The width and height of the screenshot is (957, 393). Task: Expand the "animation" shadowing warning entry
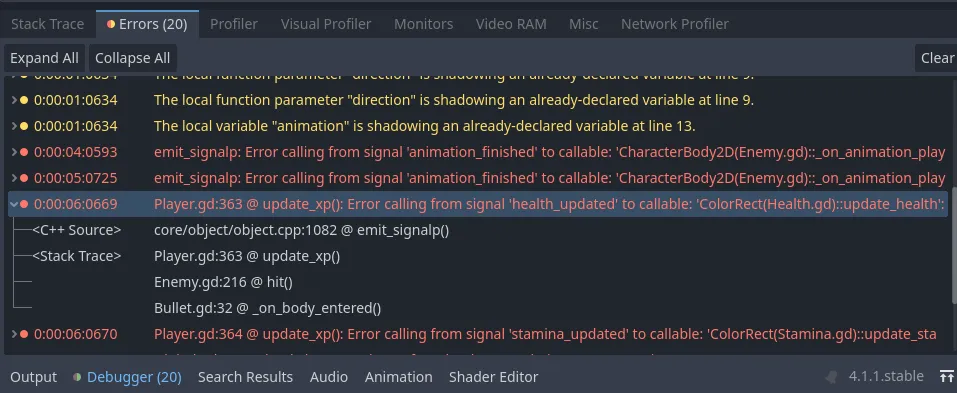click(15, 126)
